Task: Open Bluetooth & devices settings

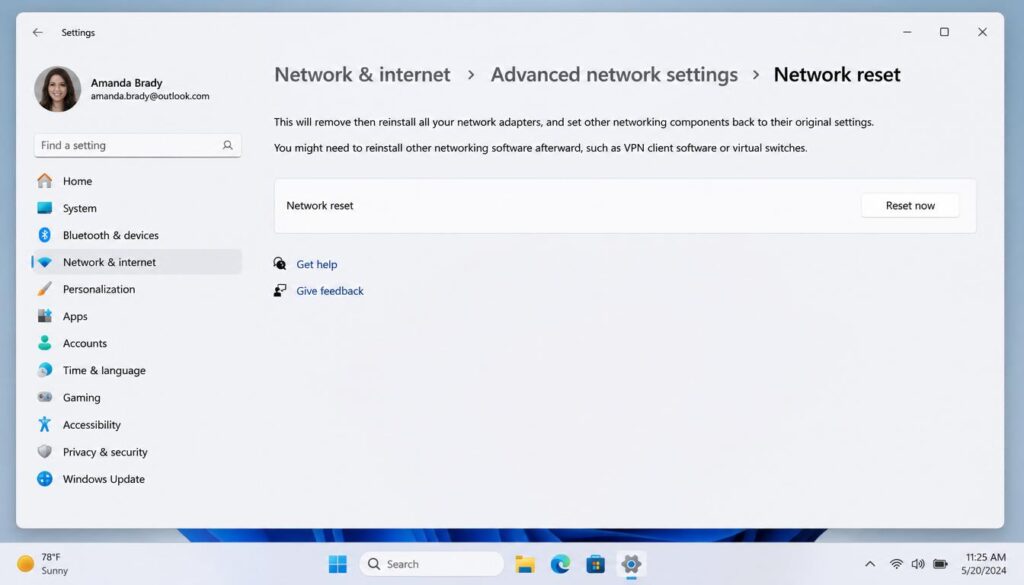Action: (x=136, y=235)
